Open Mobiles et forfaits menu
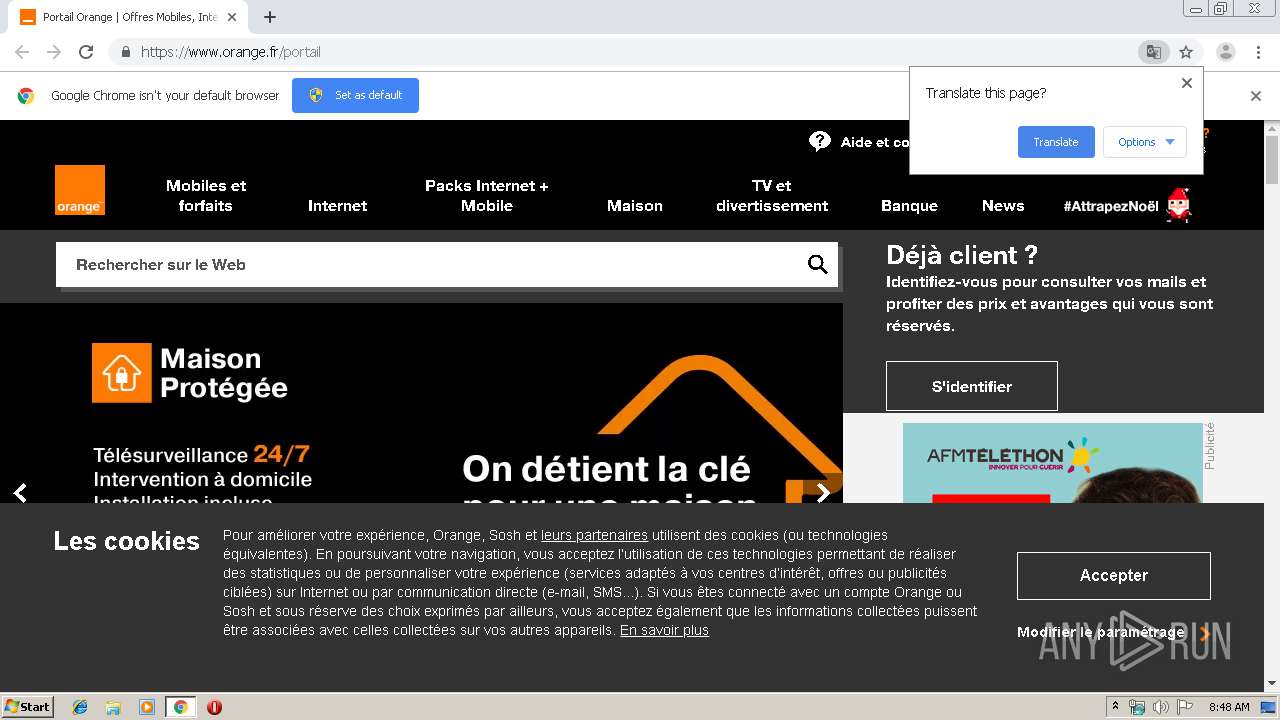1280x720 pixels. [x=206, y=196]
